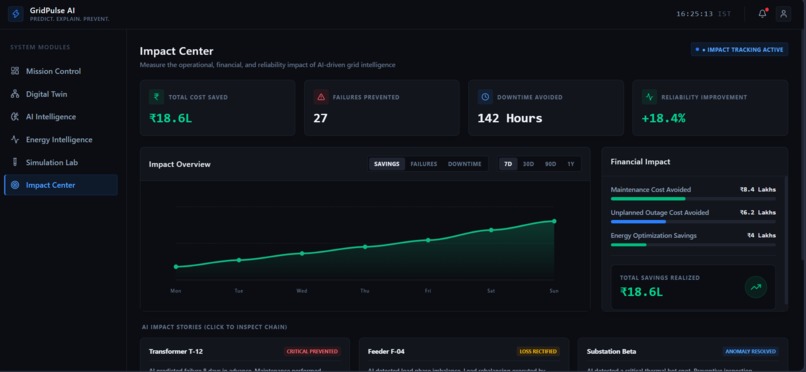This screenshot has width=806, height=372.
Task: Click the trending-up icon in Total Savings Realized
Action: [x=756, y=287]
